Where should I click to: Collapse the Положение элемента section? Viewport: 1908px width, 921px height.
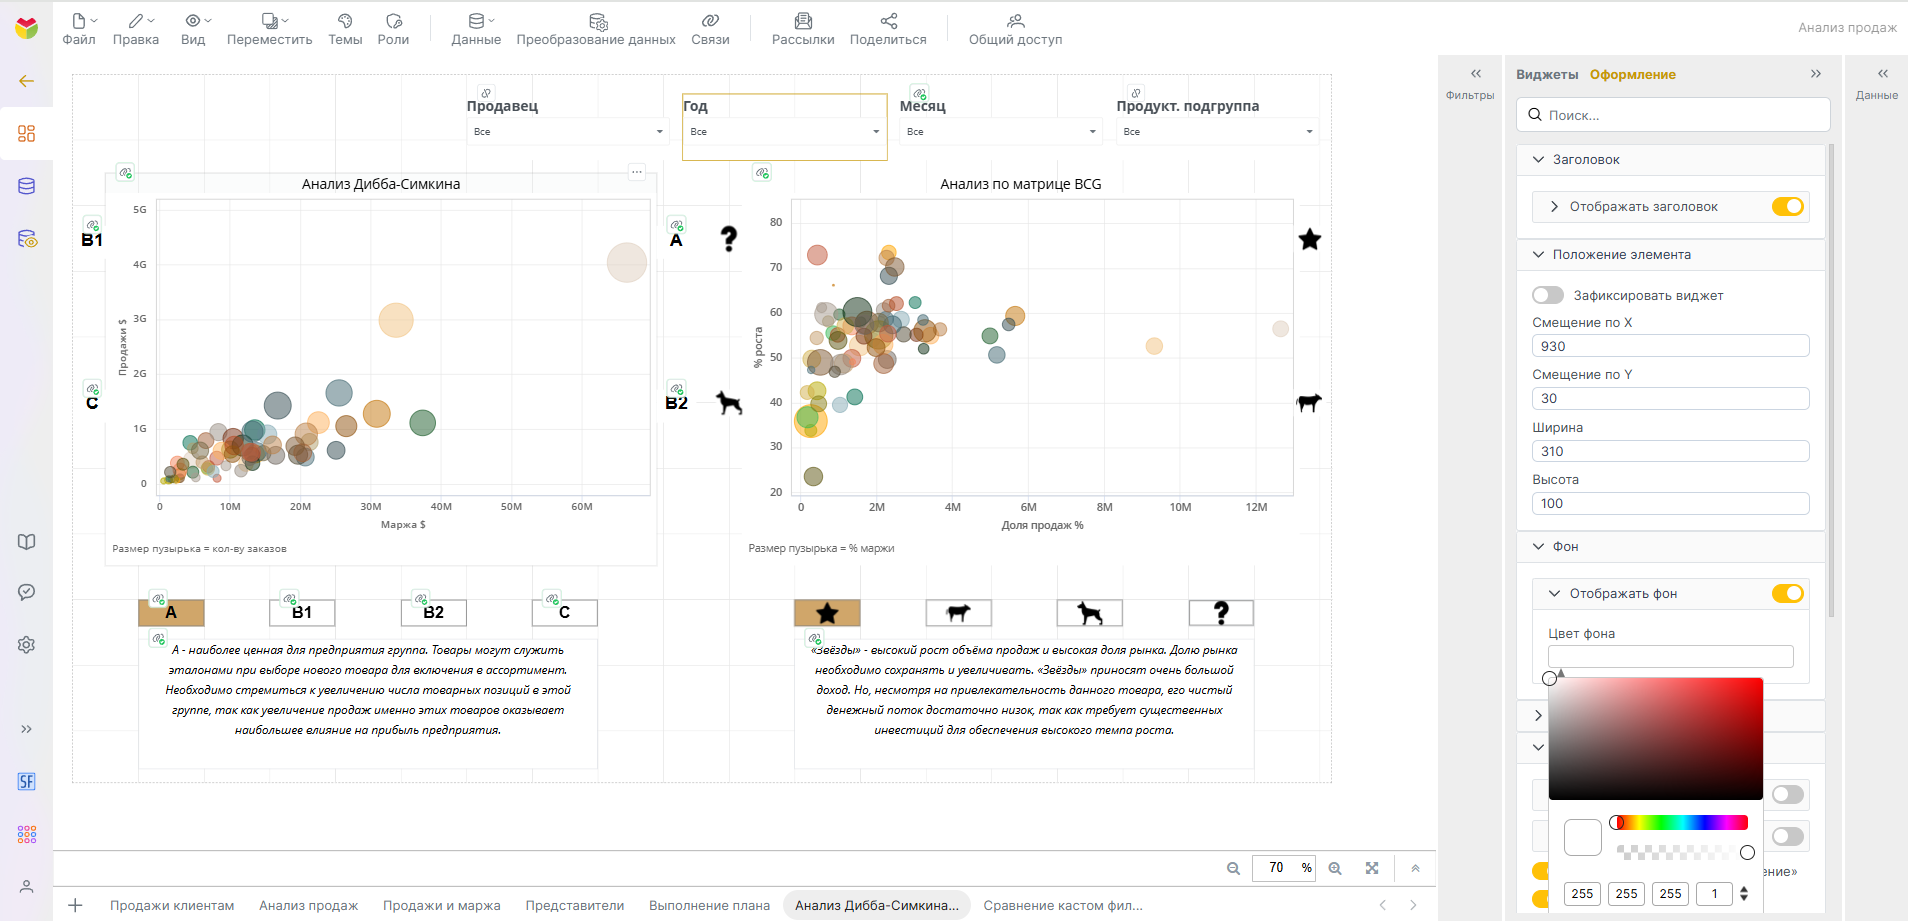[x=1538, y=254]
